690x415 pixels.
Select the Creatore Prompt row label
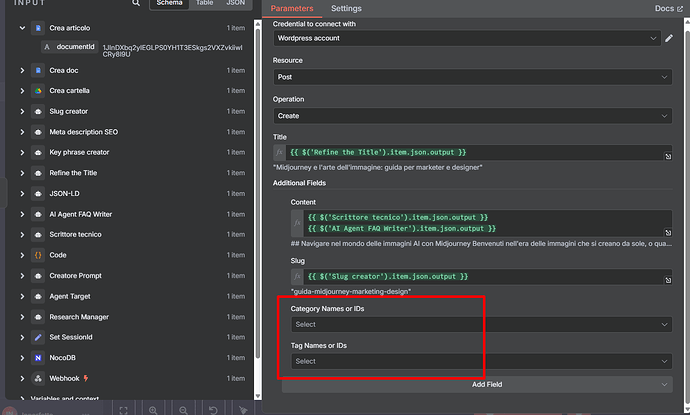pyautogui.click(x=75, y=276)
